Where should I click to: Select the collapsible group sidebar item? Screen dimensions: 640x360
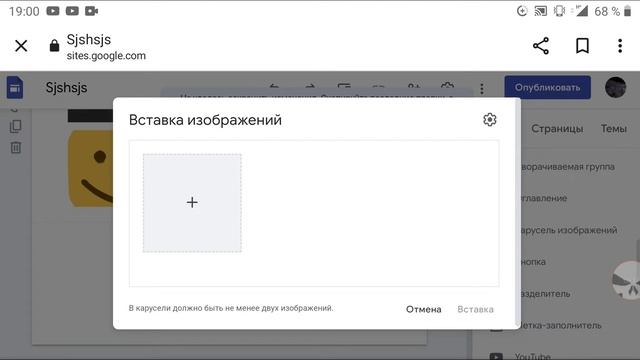click(x=567, y=167)
